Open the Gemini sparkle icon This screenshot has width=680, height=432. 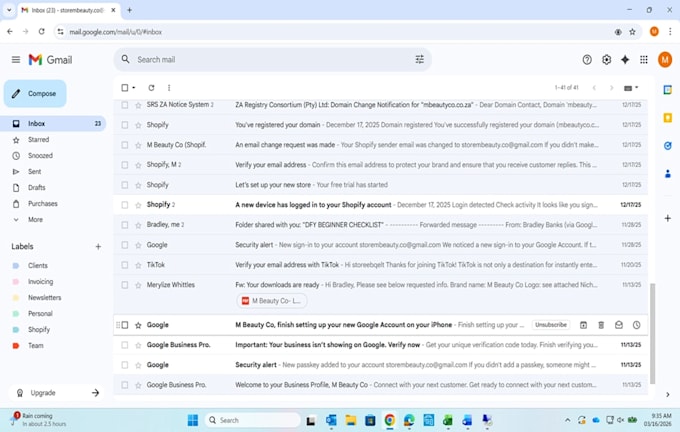625,59
